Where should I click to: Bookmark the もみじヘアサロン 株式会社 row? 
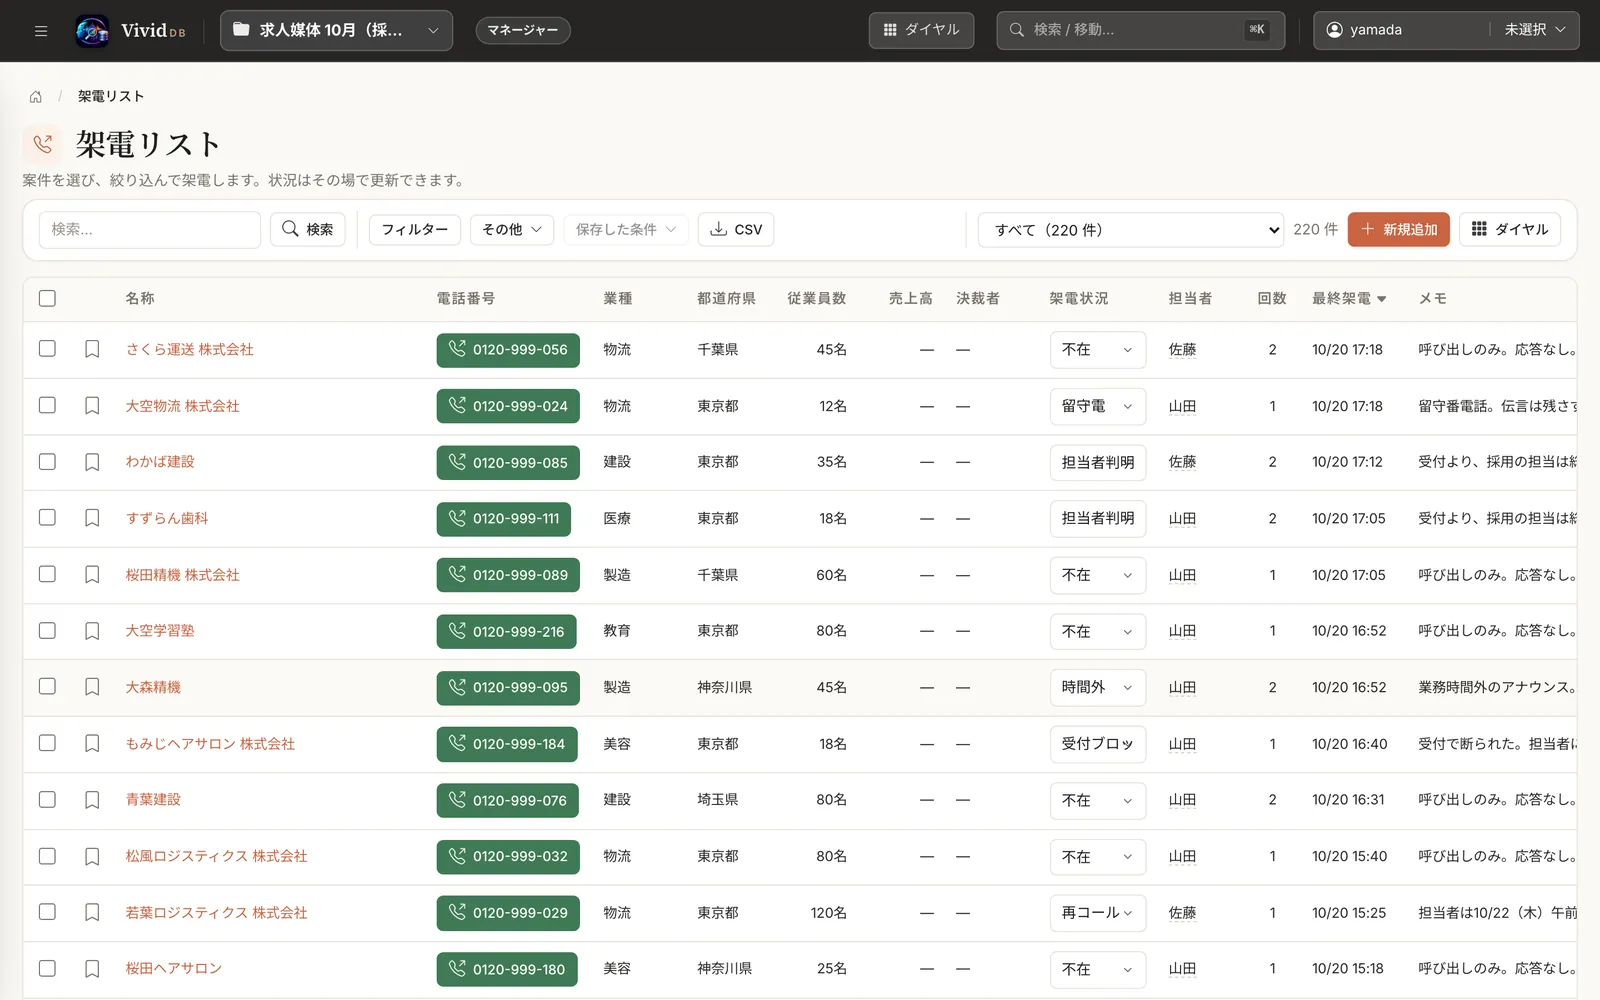click(x=92, y=744)
